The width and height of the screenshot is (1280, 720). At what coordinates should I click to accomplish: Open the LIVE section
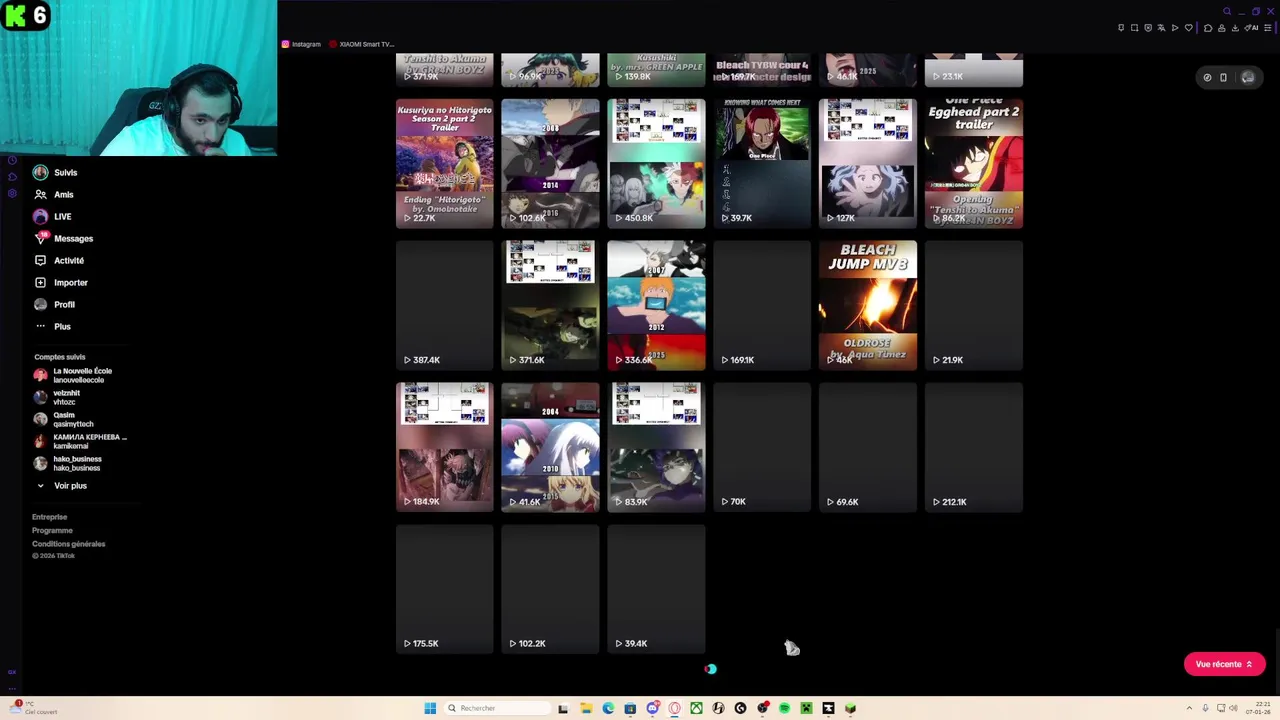click(52, 216)
